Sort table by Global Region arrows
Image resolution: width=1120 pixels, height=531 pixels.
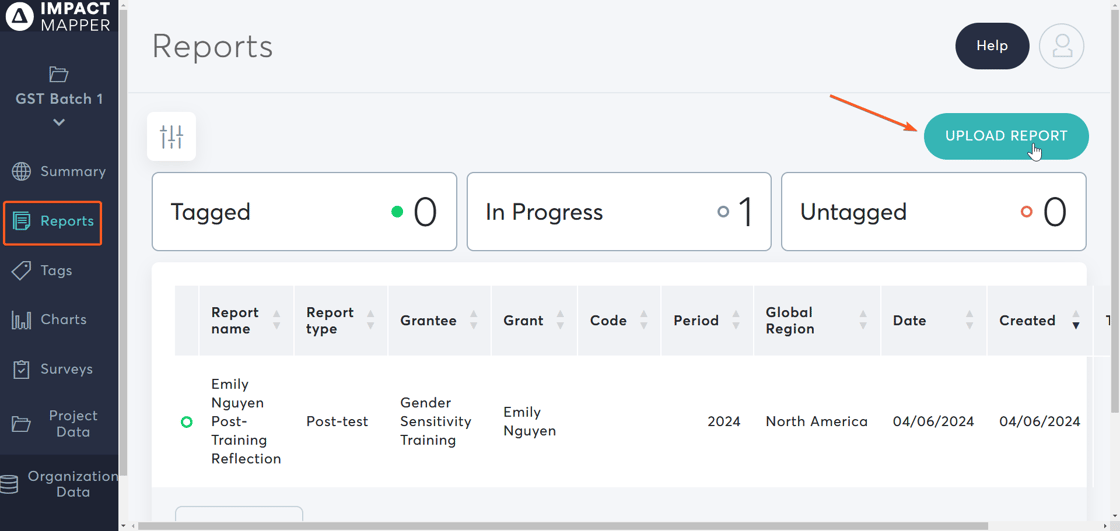[x=862, y=320]
